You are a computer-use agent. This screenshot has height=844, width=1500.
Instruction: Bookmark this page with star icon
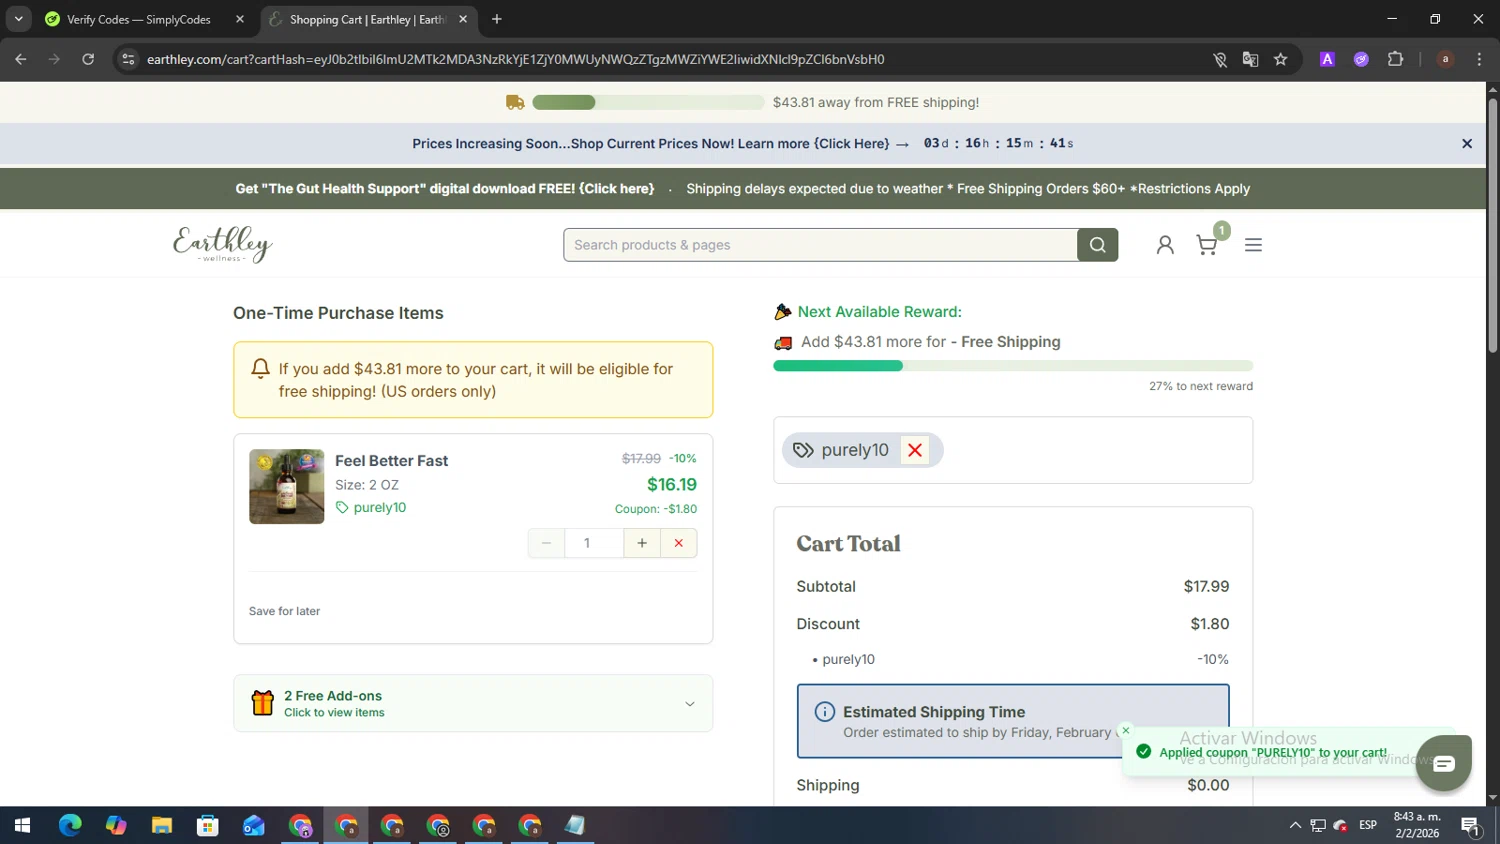tap(1280, 59)
